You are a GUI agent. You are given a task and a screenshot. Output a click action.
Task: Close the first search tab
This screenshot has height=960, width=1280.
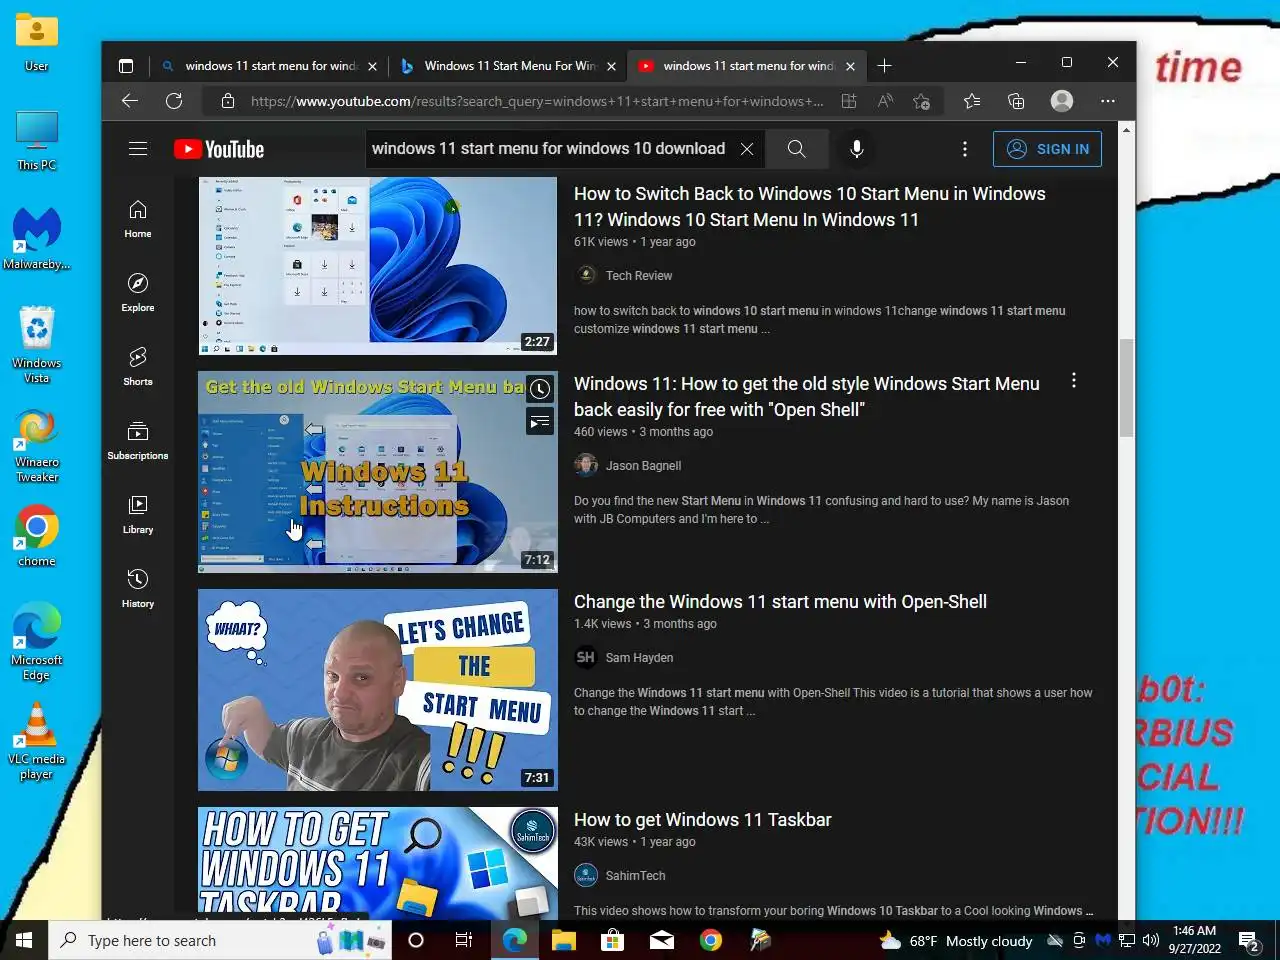[x=372, y=67]
